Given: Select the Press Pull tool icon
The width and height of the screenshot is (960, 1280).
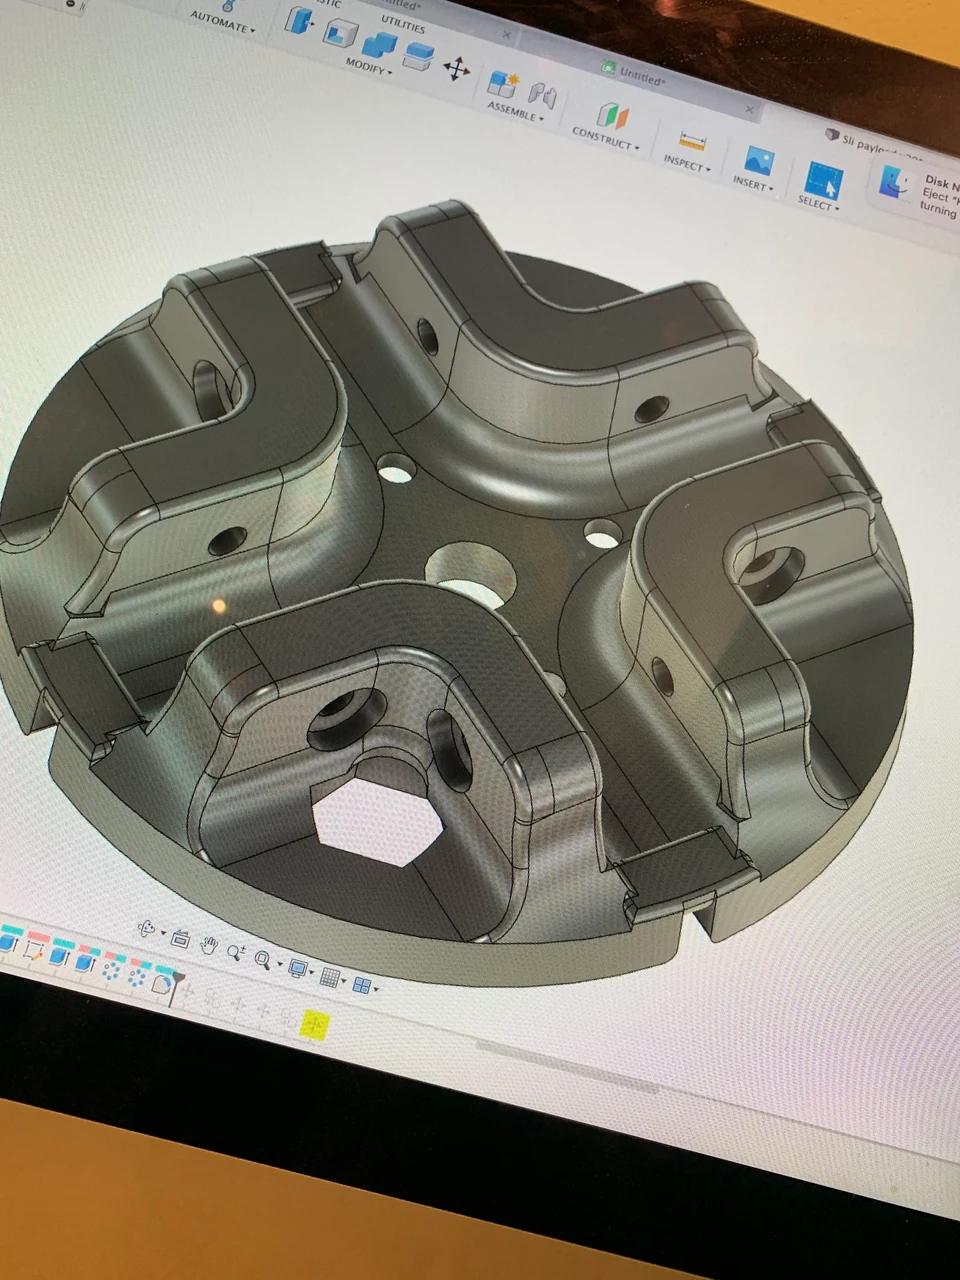Looking at the screenshot, I should (299, 20).
